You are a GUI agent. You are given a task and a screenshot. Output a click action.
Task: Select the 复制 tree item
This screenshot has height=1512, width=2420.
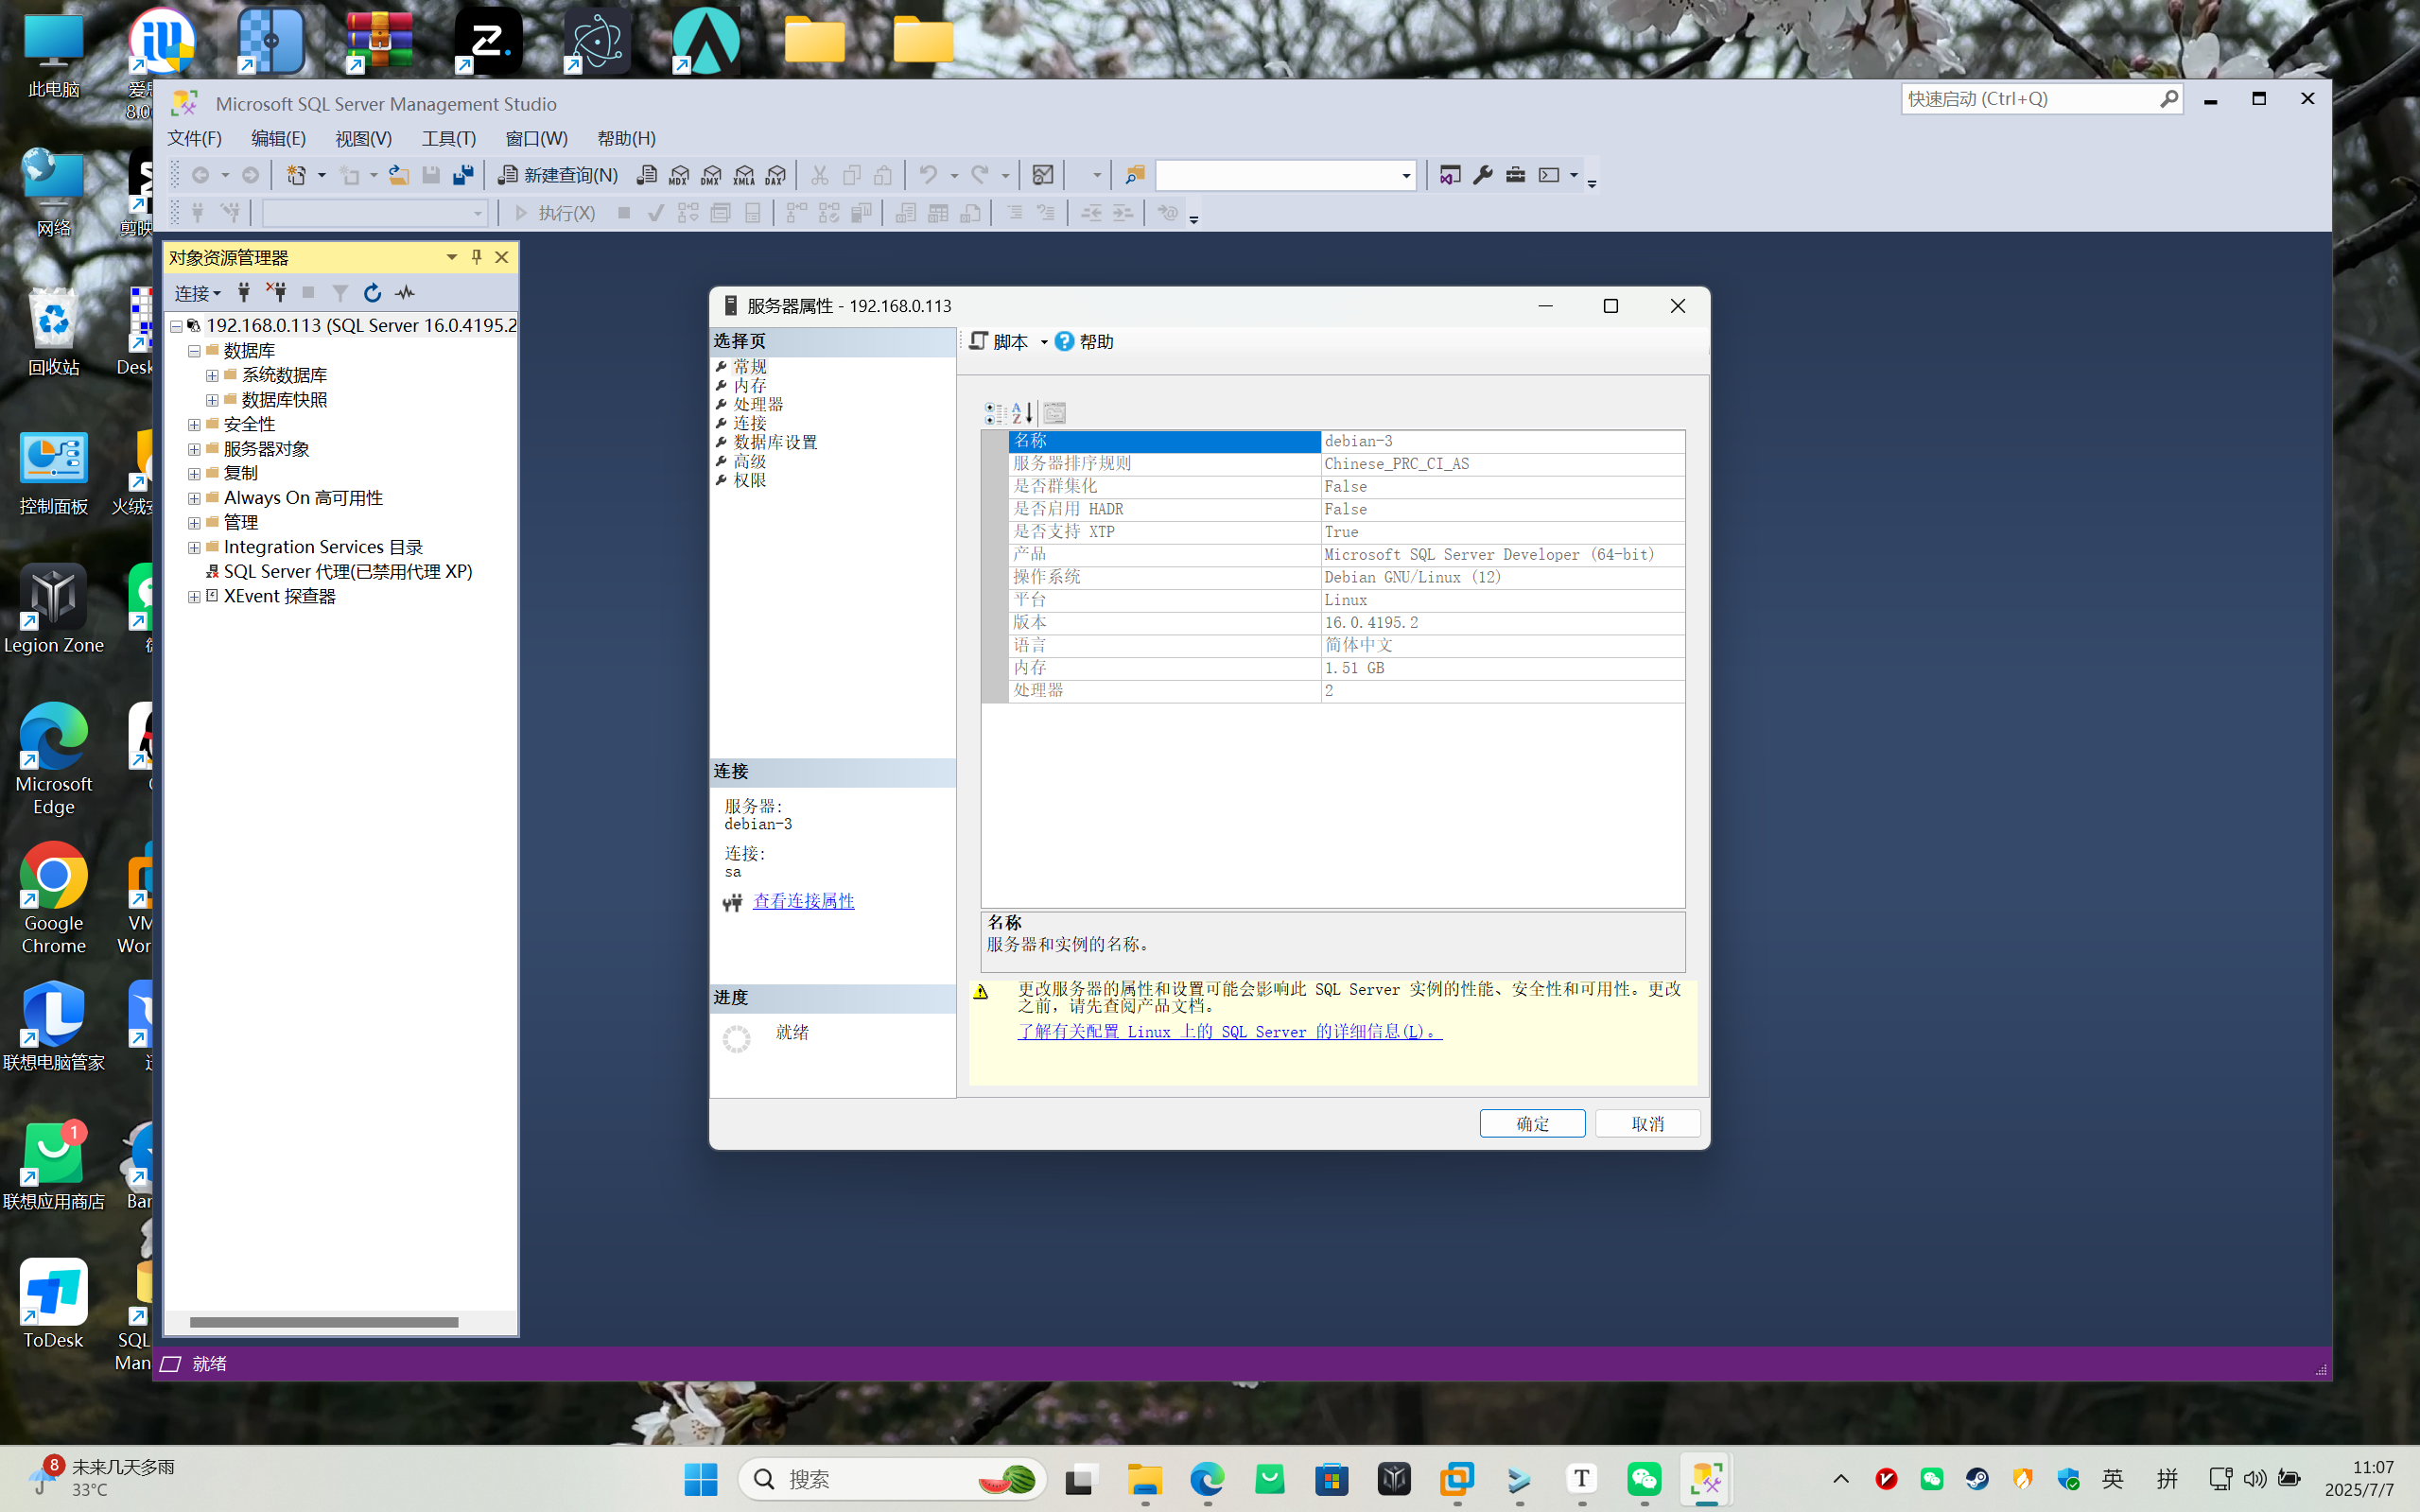point(241,473)
